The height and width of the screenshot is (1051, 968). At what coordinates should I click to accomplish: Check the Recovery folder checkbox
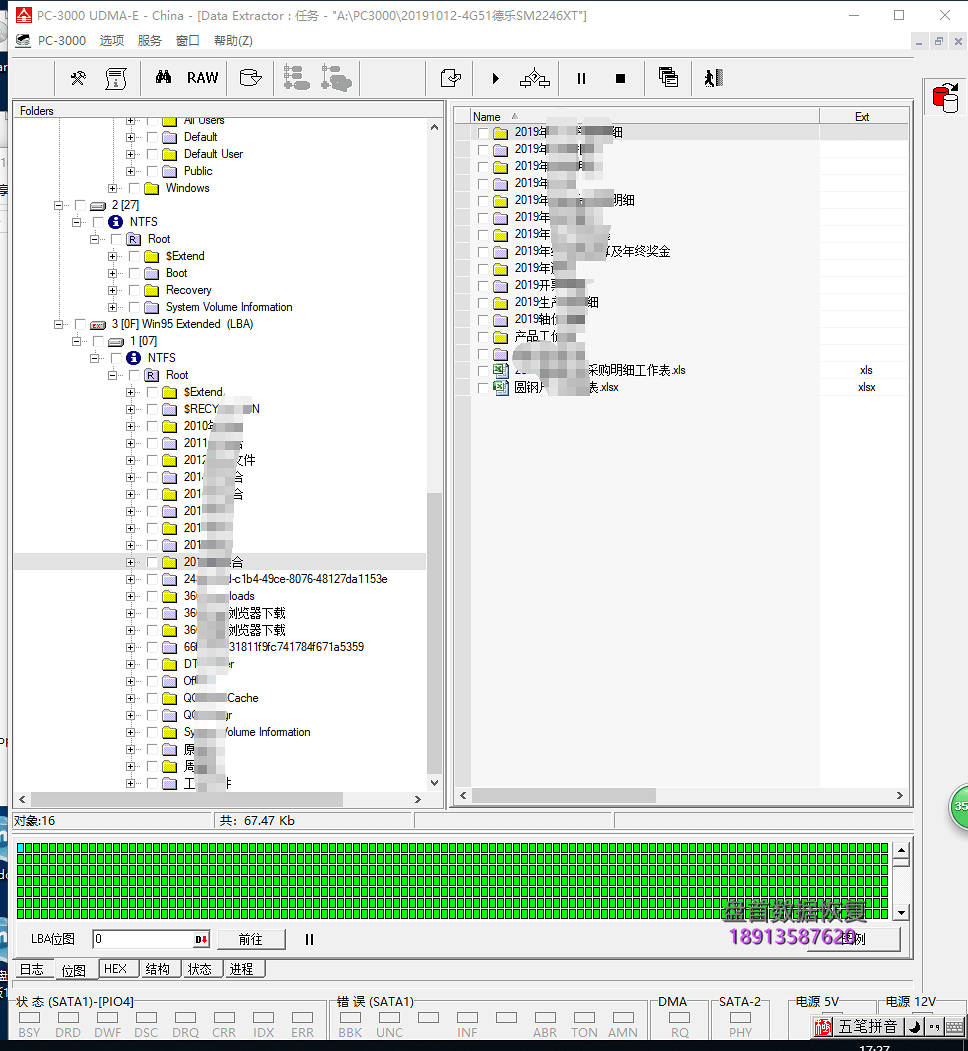tap(134, 290)
